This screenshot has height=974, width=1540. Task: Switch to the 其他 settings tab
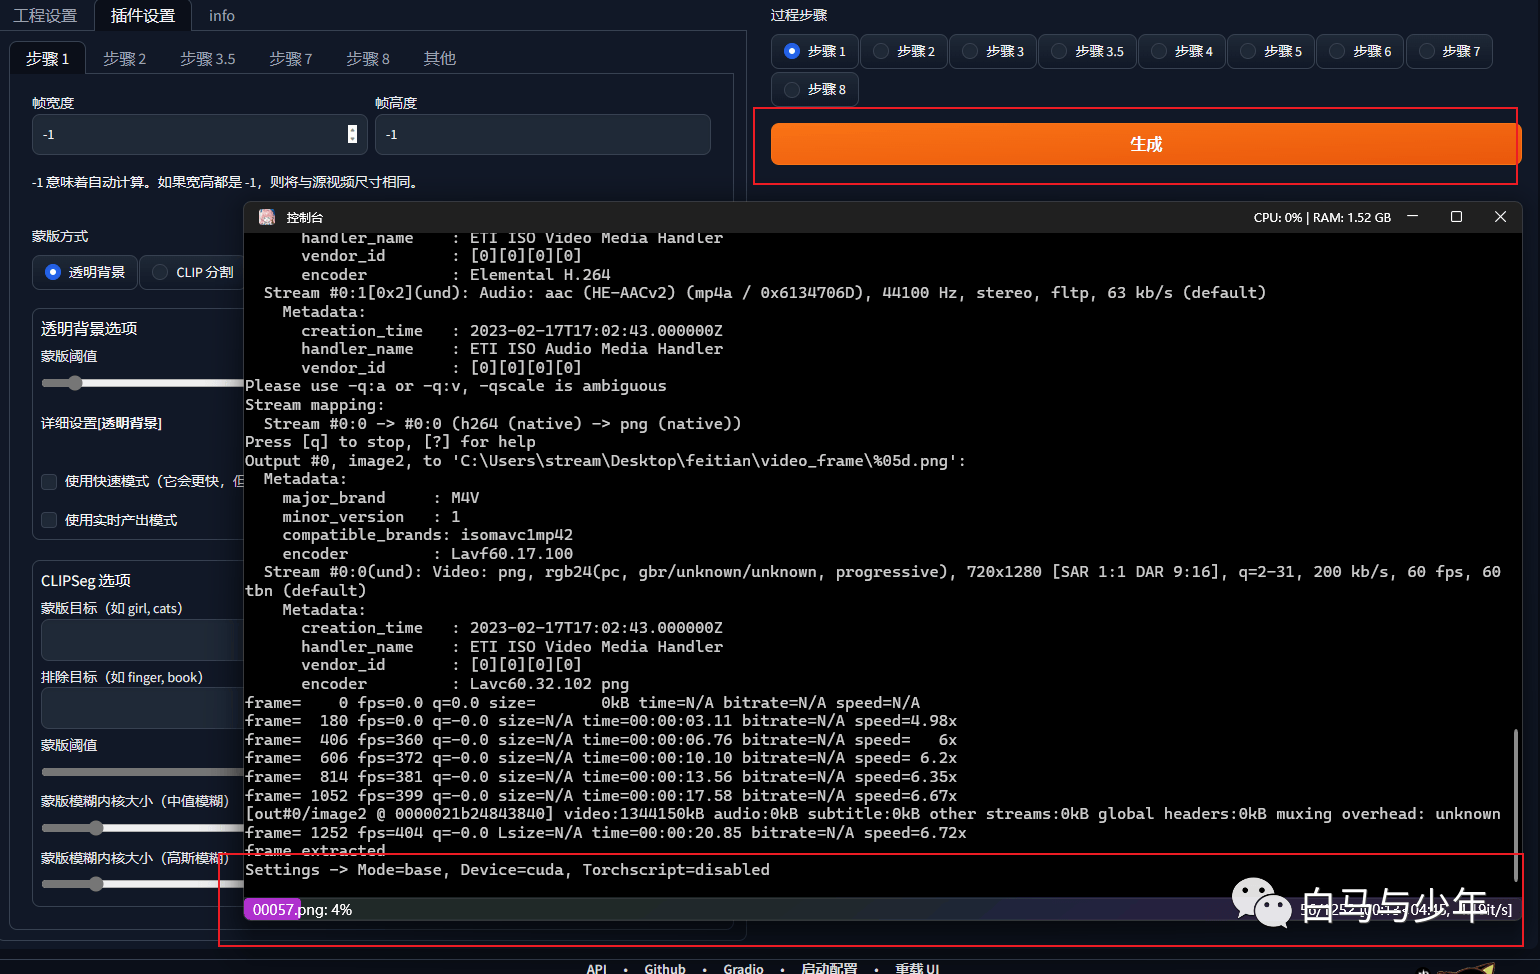(x=439, y=59)
